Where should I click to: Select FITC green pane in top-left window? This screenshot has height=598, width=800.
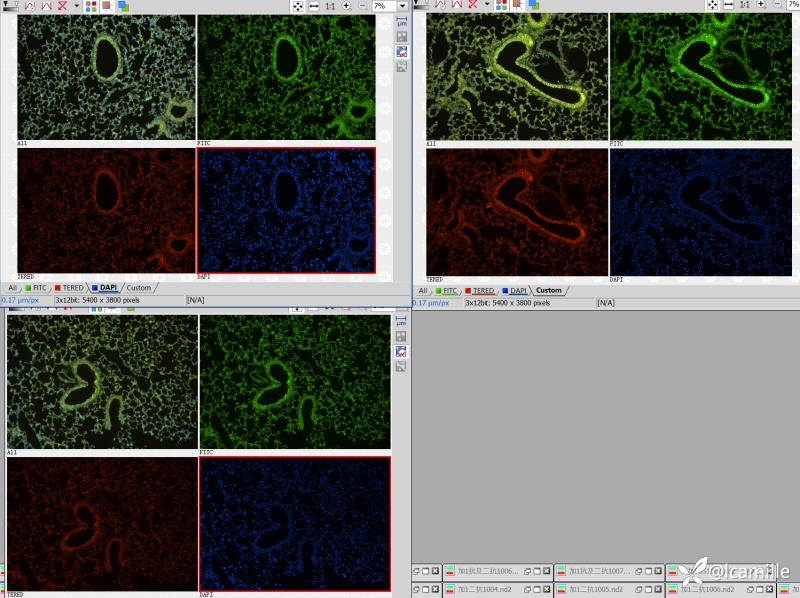tap(286, 77)
